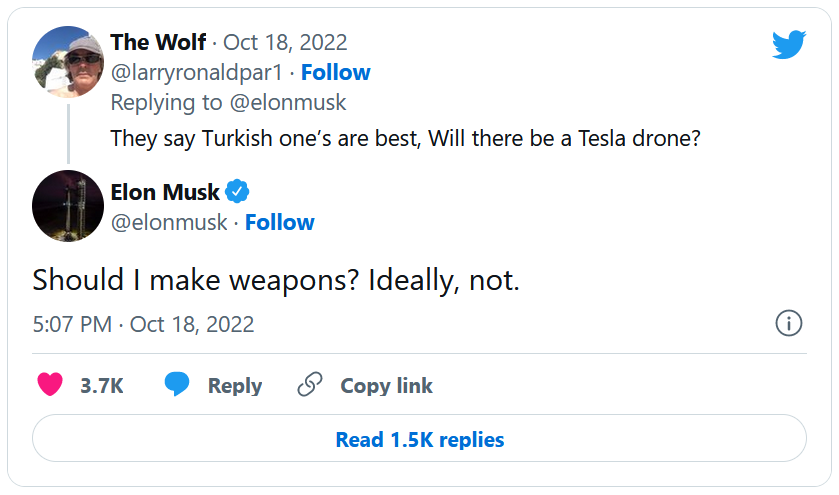839x495 pixels.
Task: Open Elon Musk's profile picture
Action: [68, 206]
